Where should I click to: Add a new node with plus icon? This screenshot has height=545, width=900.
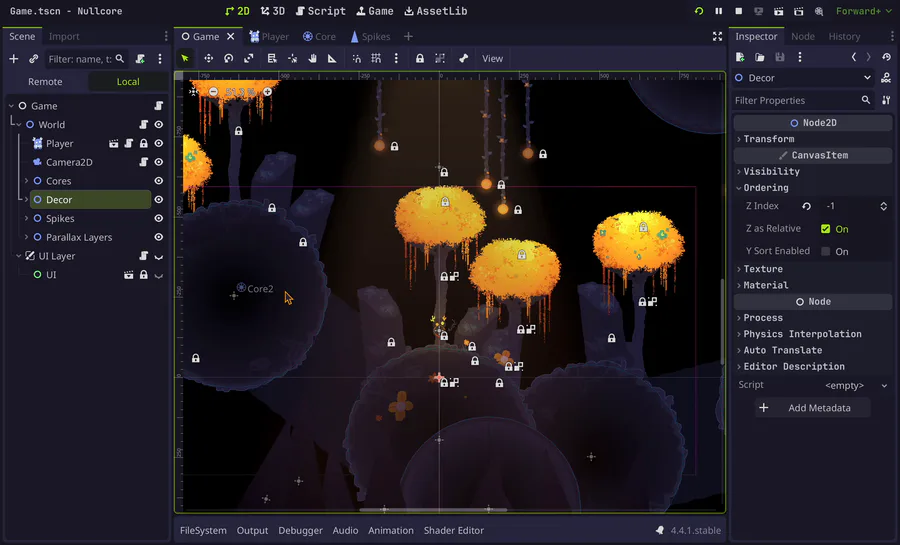click(x=14, y=59)
